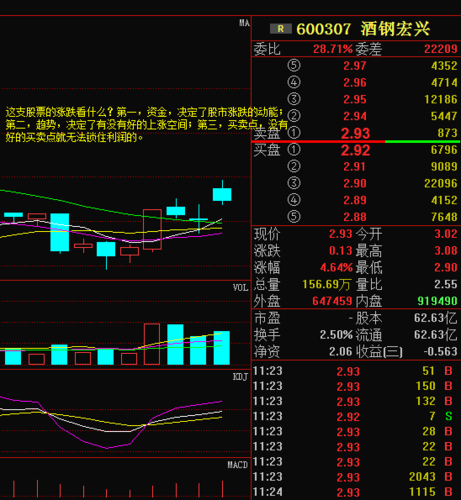Click the KDJ indicator label

tap(240, 377)
